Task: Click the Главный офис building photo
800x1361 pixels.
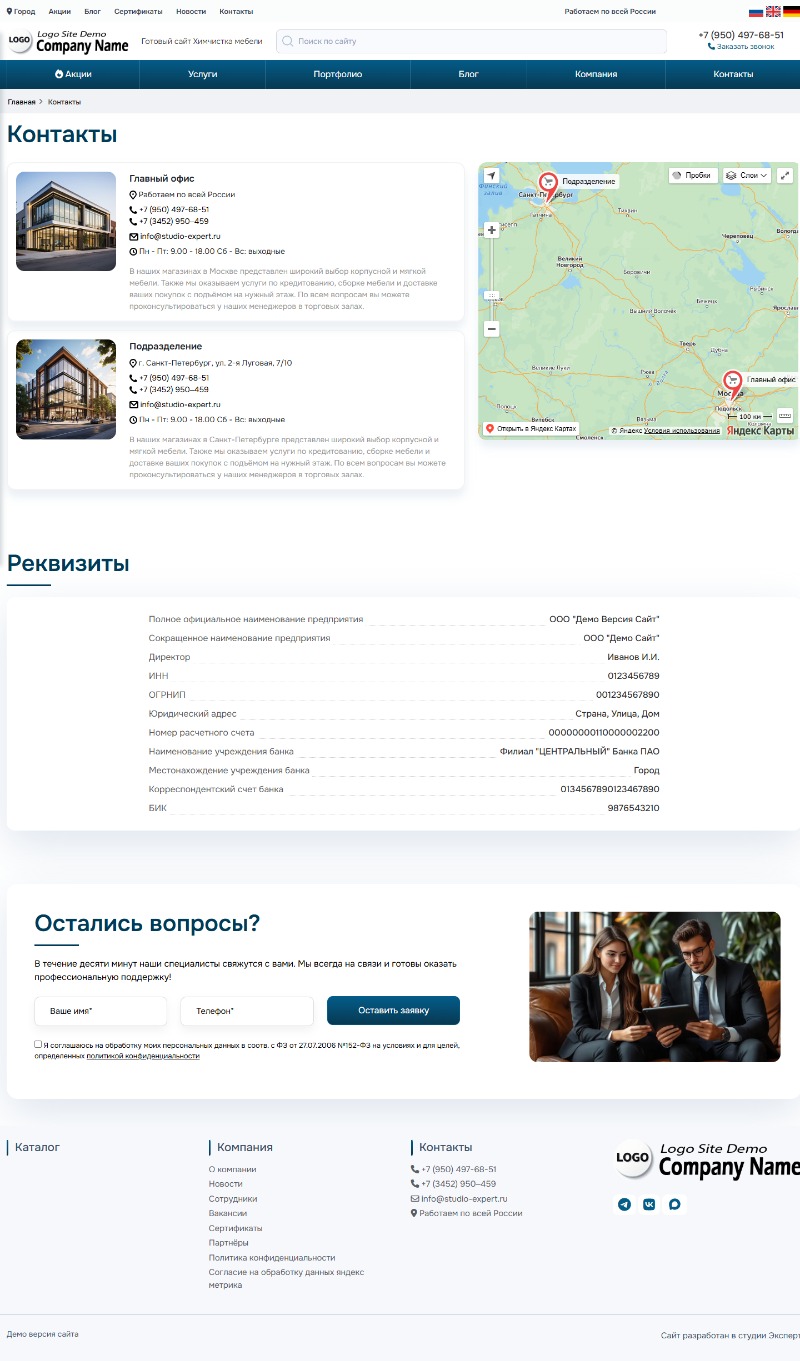Action: (66, 221)
